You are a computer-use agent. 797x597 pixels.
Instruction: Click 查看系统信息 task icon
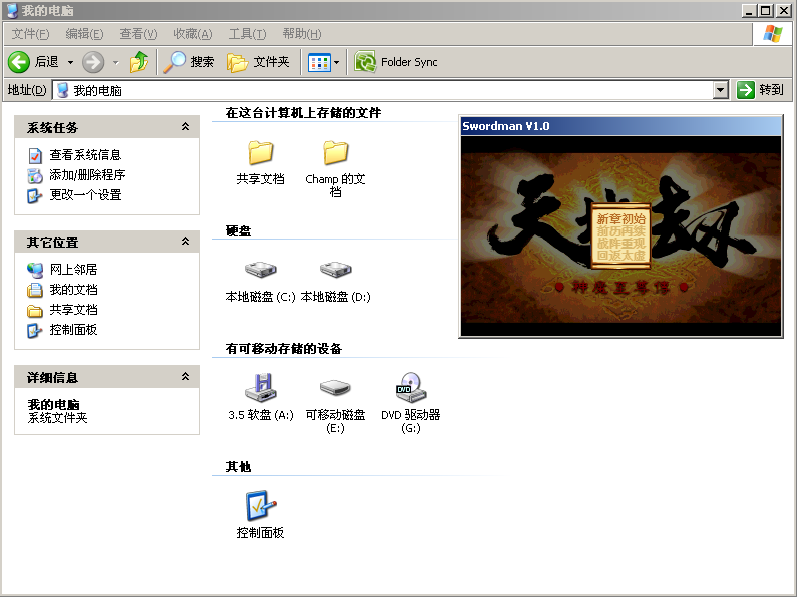[35, 155]
